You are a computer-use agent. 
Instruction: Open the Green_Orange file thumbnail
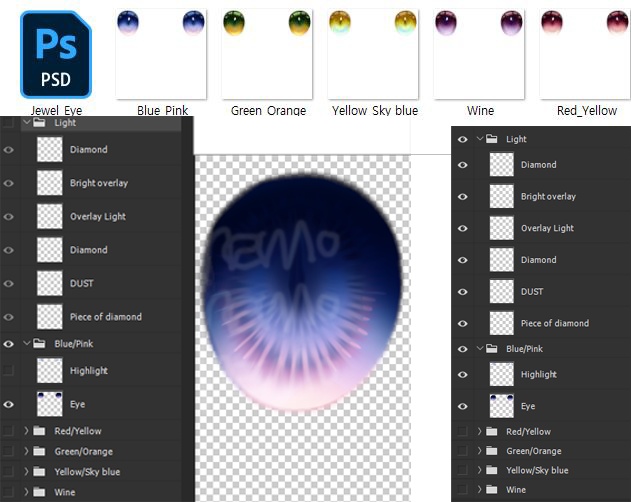click(267, 54)
